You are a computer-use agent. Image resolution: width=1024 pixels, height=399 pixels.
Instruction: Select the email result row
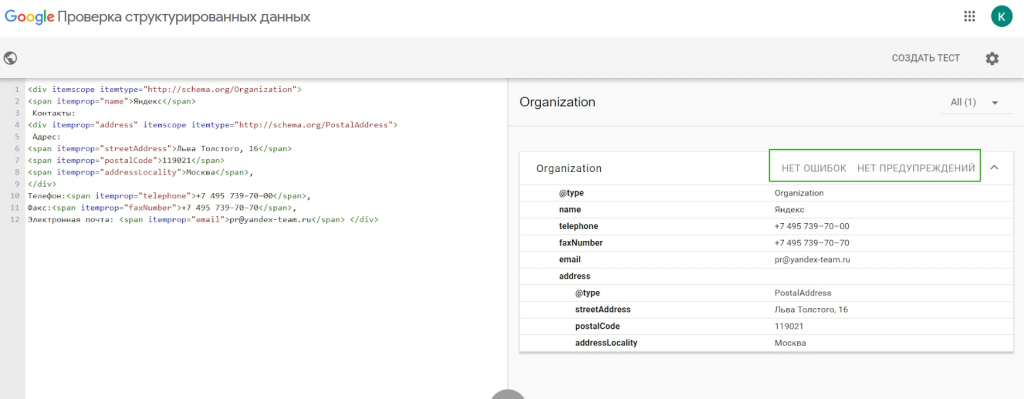click(x=766, y=259)
